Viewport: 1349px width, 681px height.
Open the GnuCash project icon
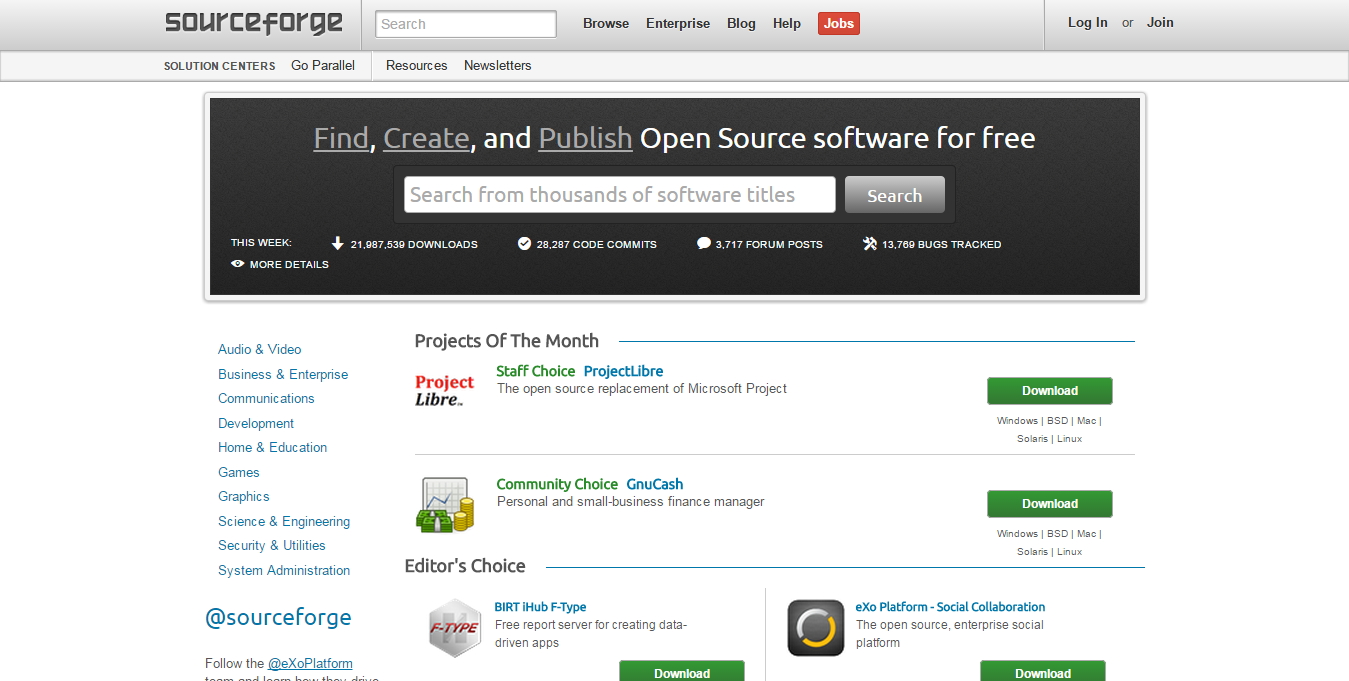(x=445, y=505)
